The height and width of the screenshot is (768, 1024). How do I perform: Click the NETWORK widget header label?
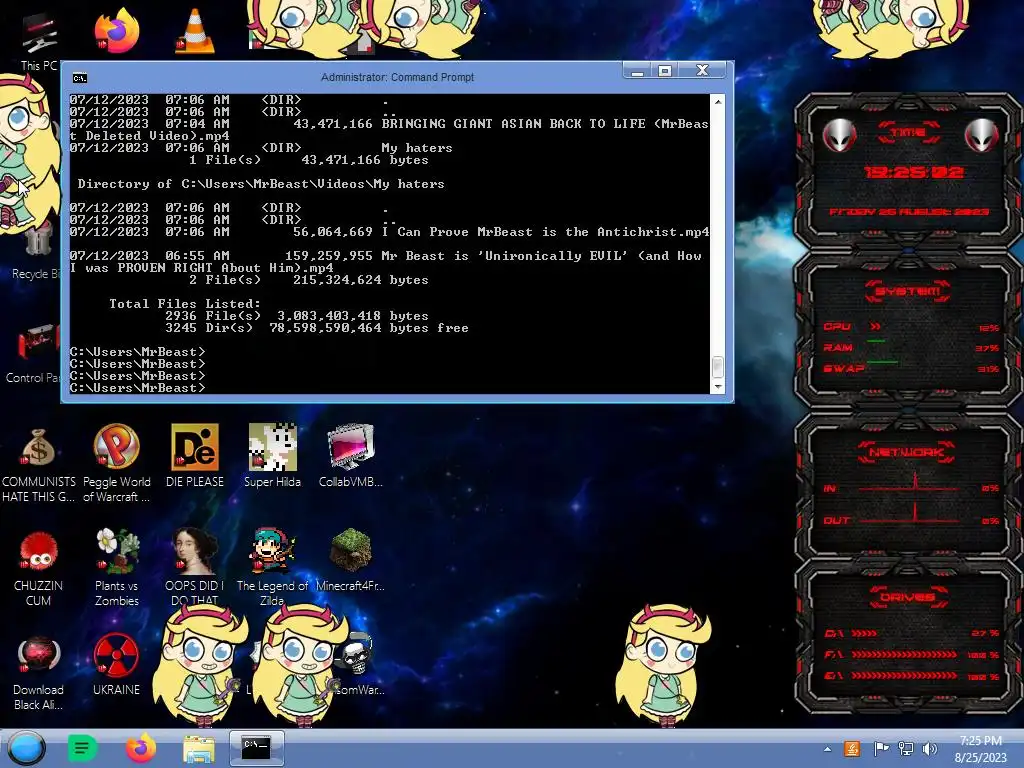click(906, 452)
